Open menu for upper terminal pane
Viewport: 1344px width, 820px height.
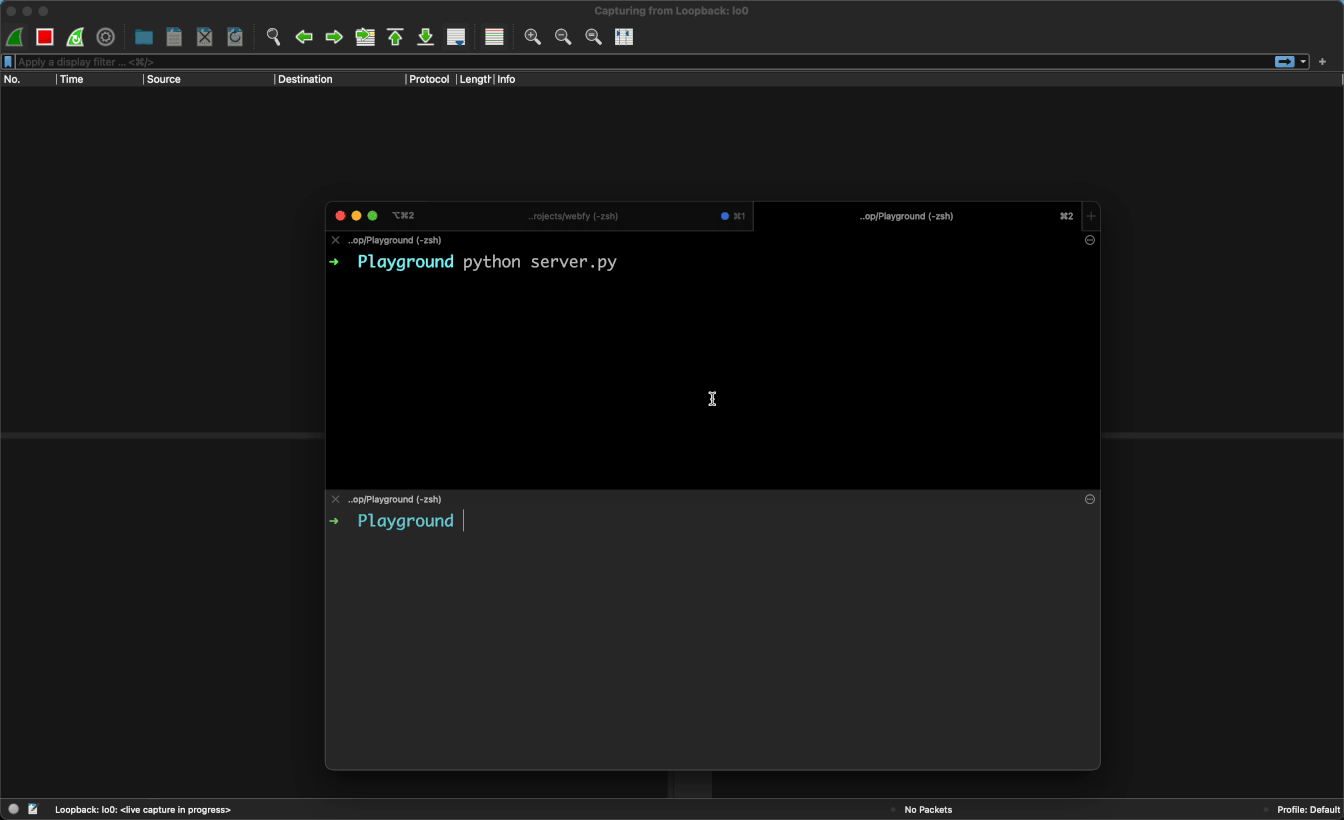pyautogui.click(x=1090, y=240)
